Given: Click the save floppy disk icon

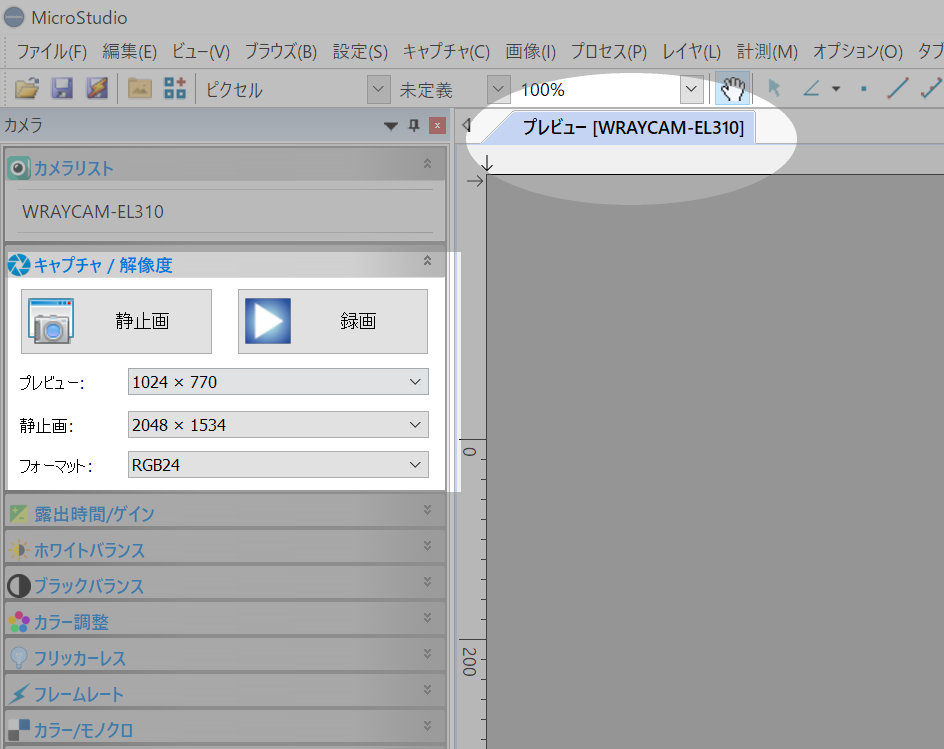Looking at the screenshot, I should tap(62, 89).
